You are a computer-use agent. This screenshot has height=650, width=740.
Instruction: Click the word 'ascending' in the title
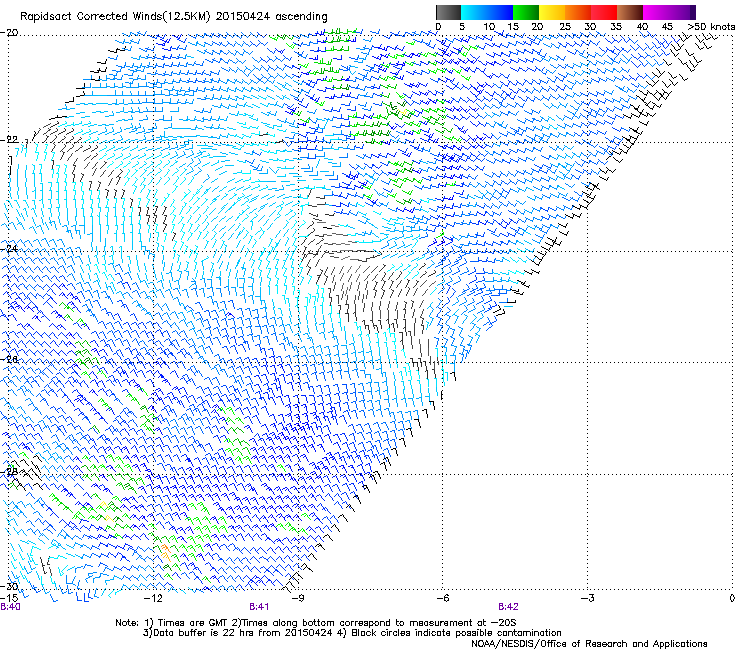[301, 17]
